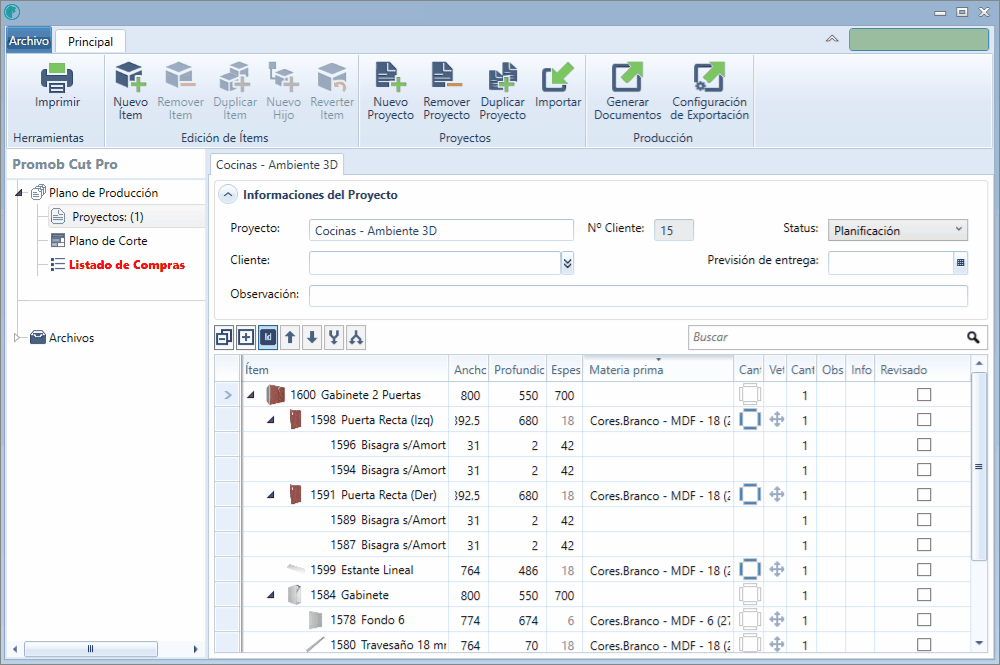This screenshot has width=1000, height=665.
Task: Click the Generar Documentos icon
Action: pyautogui.click(x=628, y=77)
